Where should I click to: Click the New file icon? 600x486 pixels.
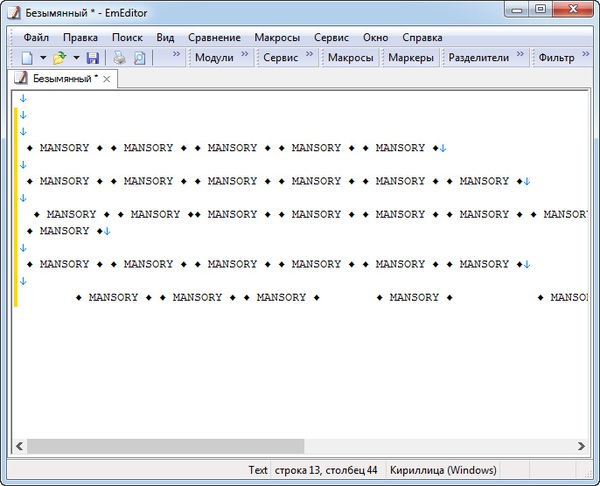coord(27,58)
